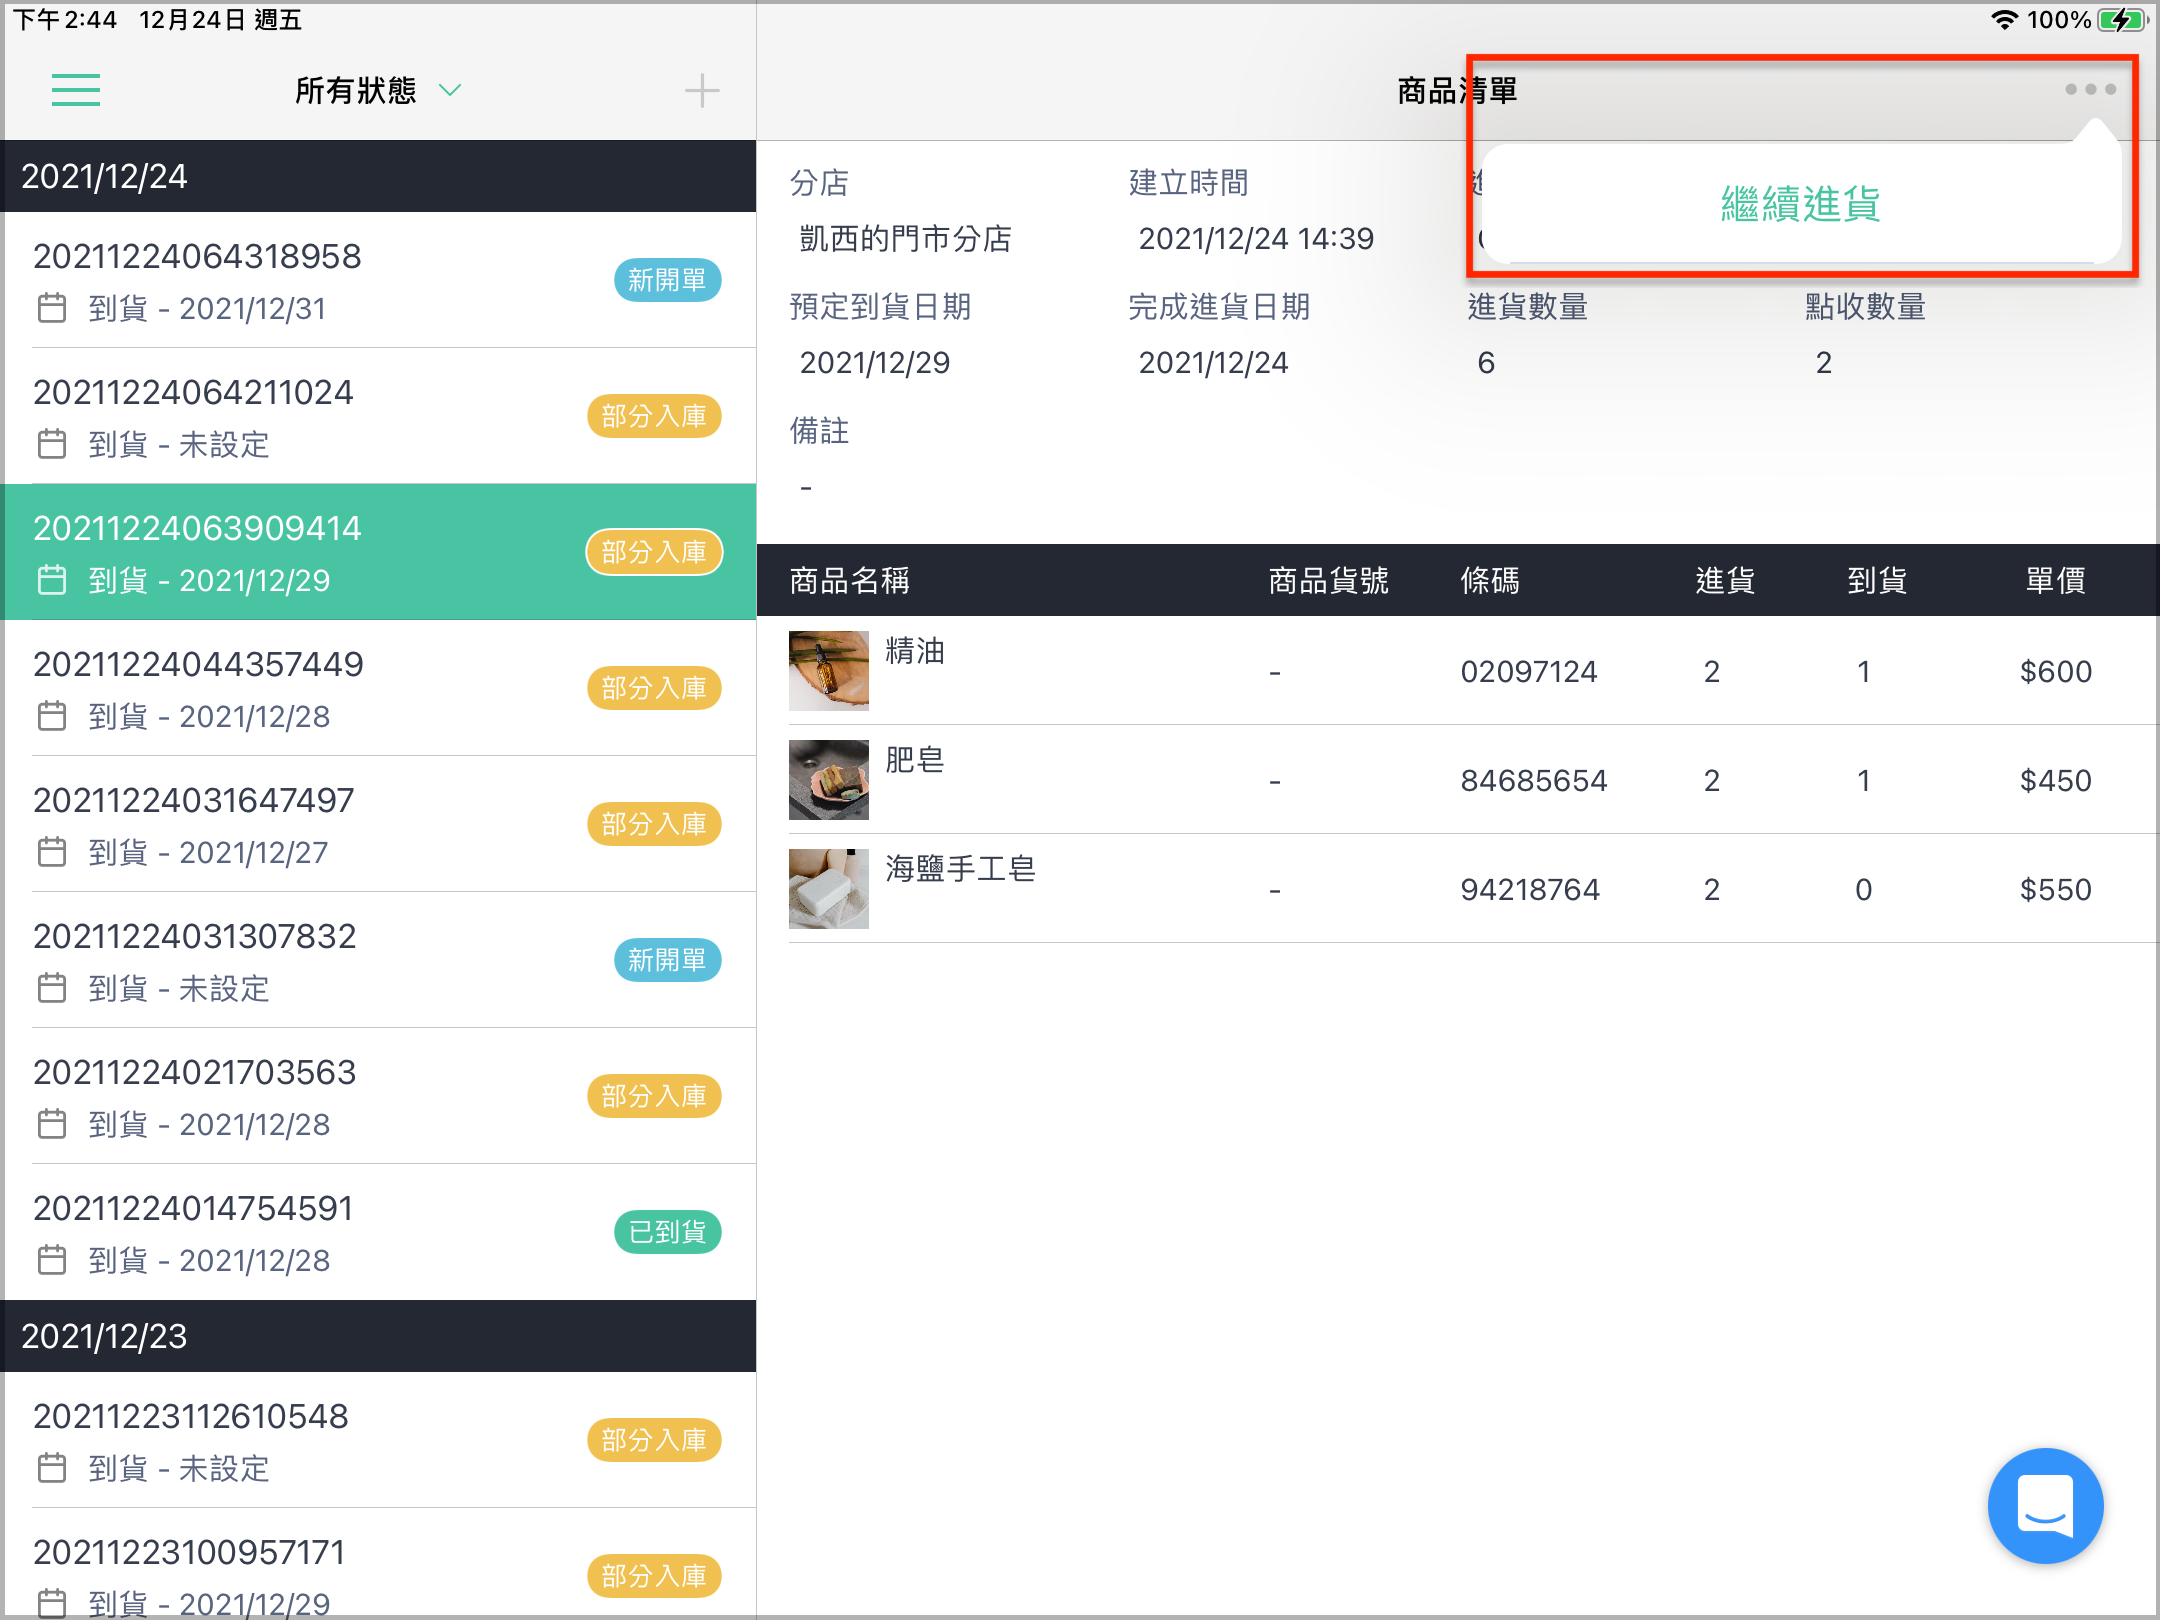This screenshot has height=1620, width=2160.
Task: Click the 海鹽手工皂 product name
Action: 960,869
